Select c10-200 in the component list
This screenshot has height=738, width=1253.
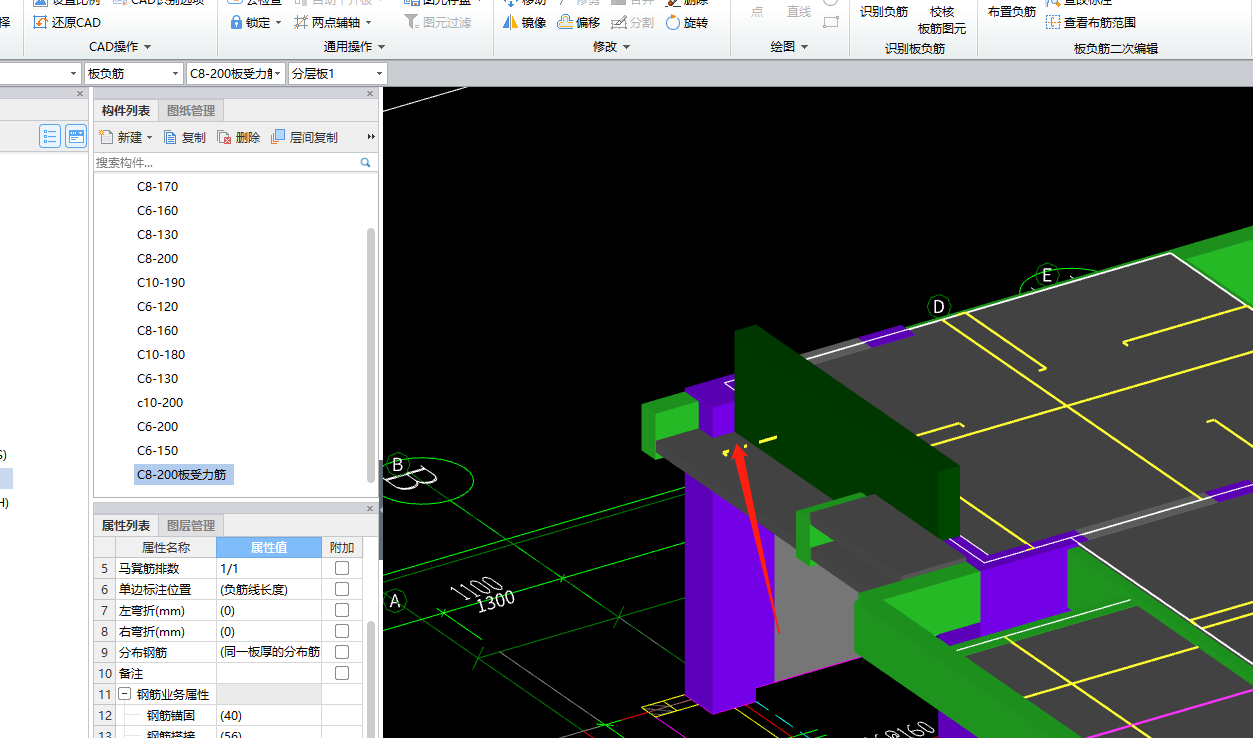160,403
